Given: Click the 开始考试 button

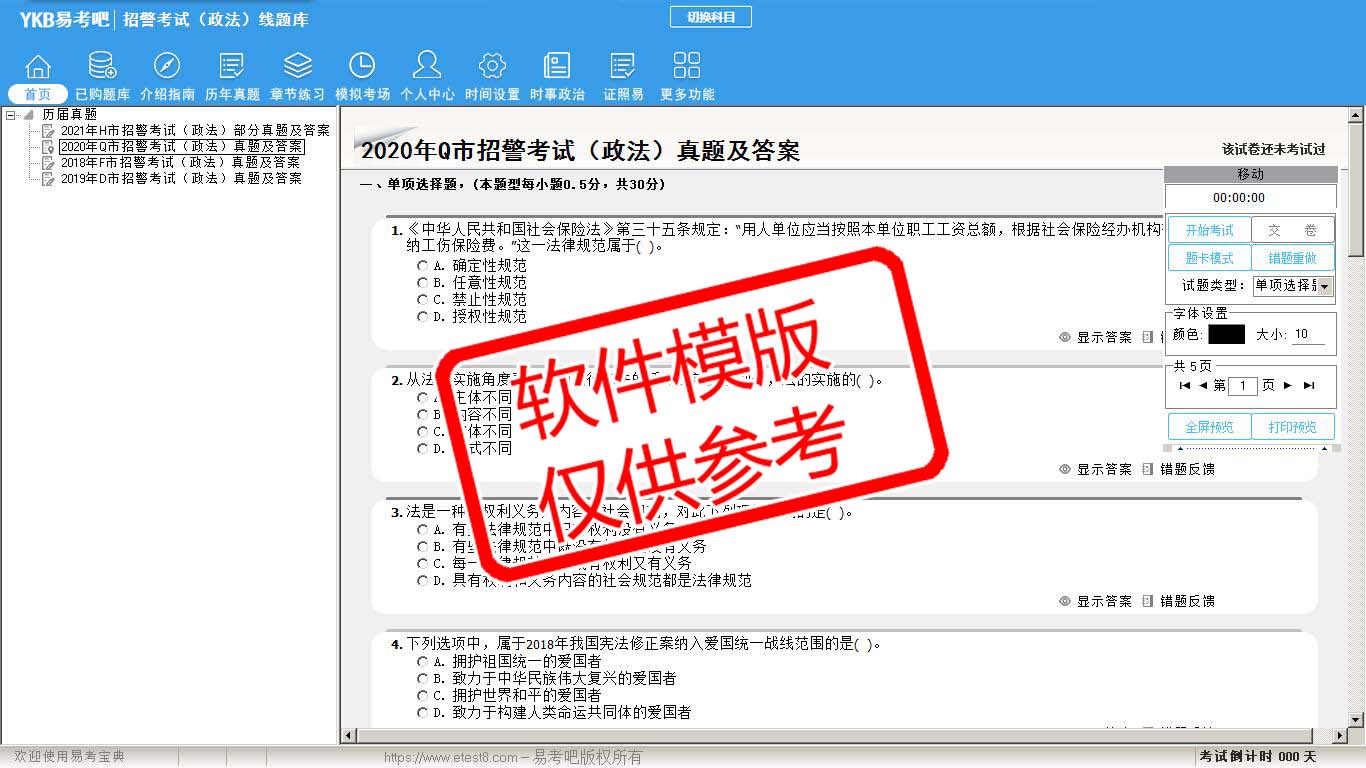Looking at the screenshot, I should coord(1209,231).
